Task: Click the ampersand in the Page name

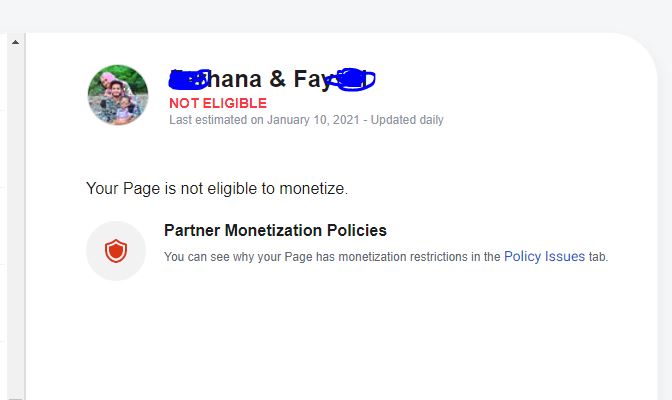Action: 277,79
